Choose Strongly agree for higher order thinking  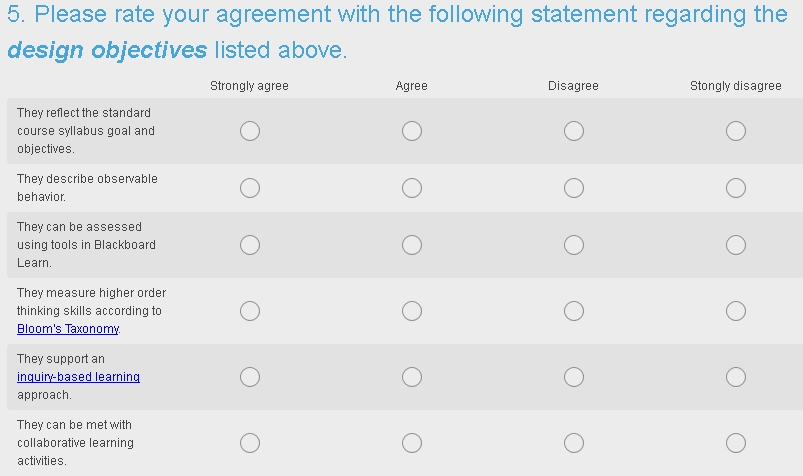pos(250,311)
